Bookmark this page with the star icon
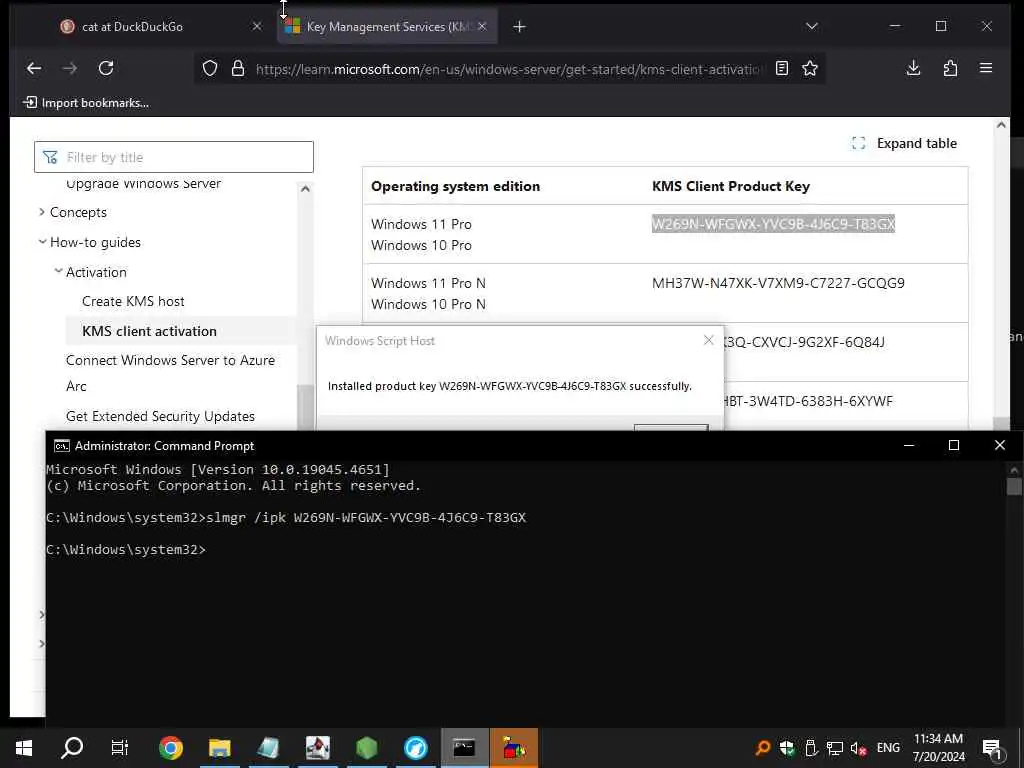This screenshot has height=768, width=1024. click(x=810, y=68)
